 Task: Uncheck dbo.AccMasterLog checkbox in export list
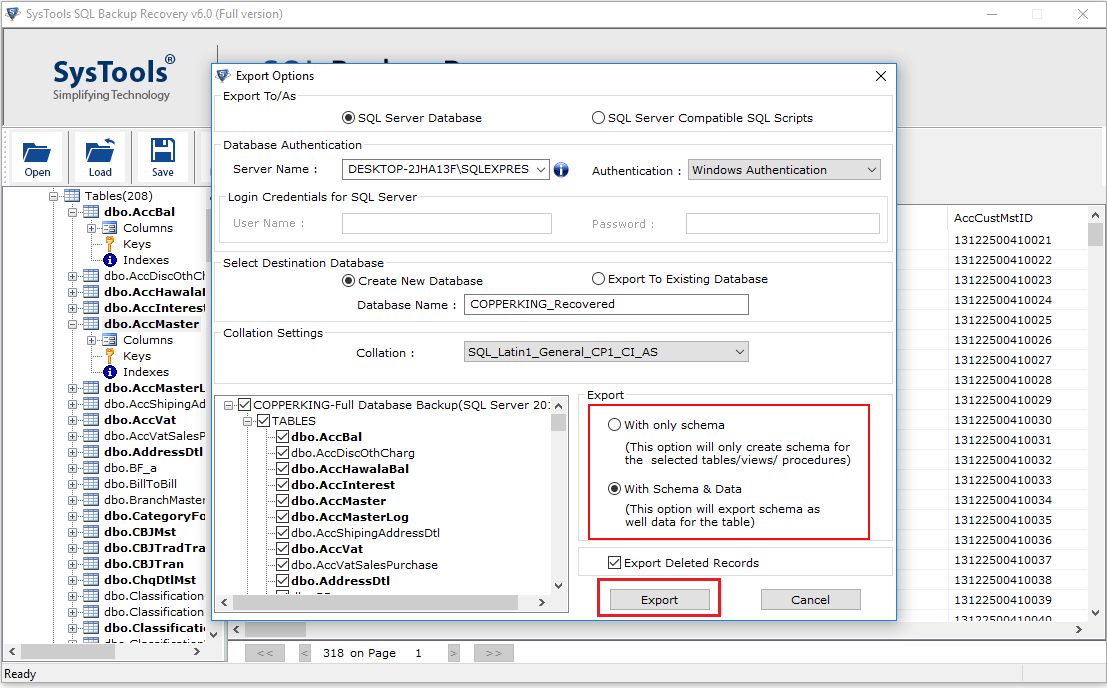[282, 517]
